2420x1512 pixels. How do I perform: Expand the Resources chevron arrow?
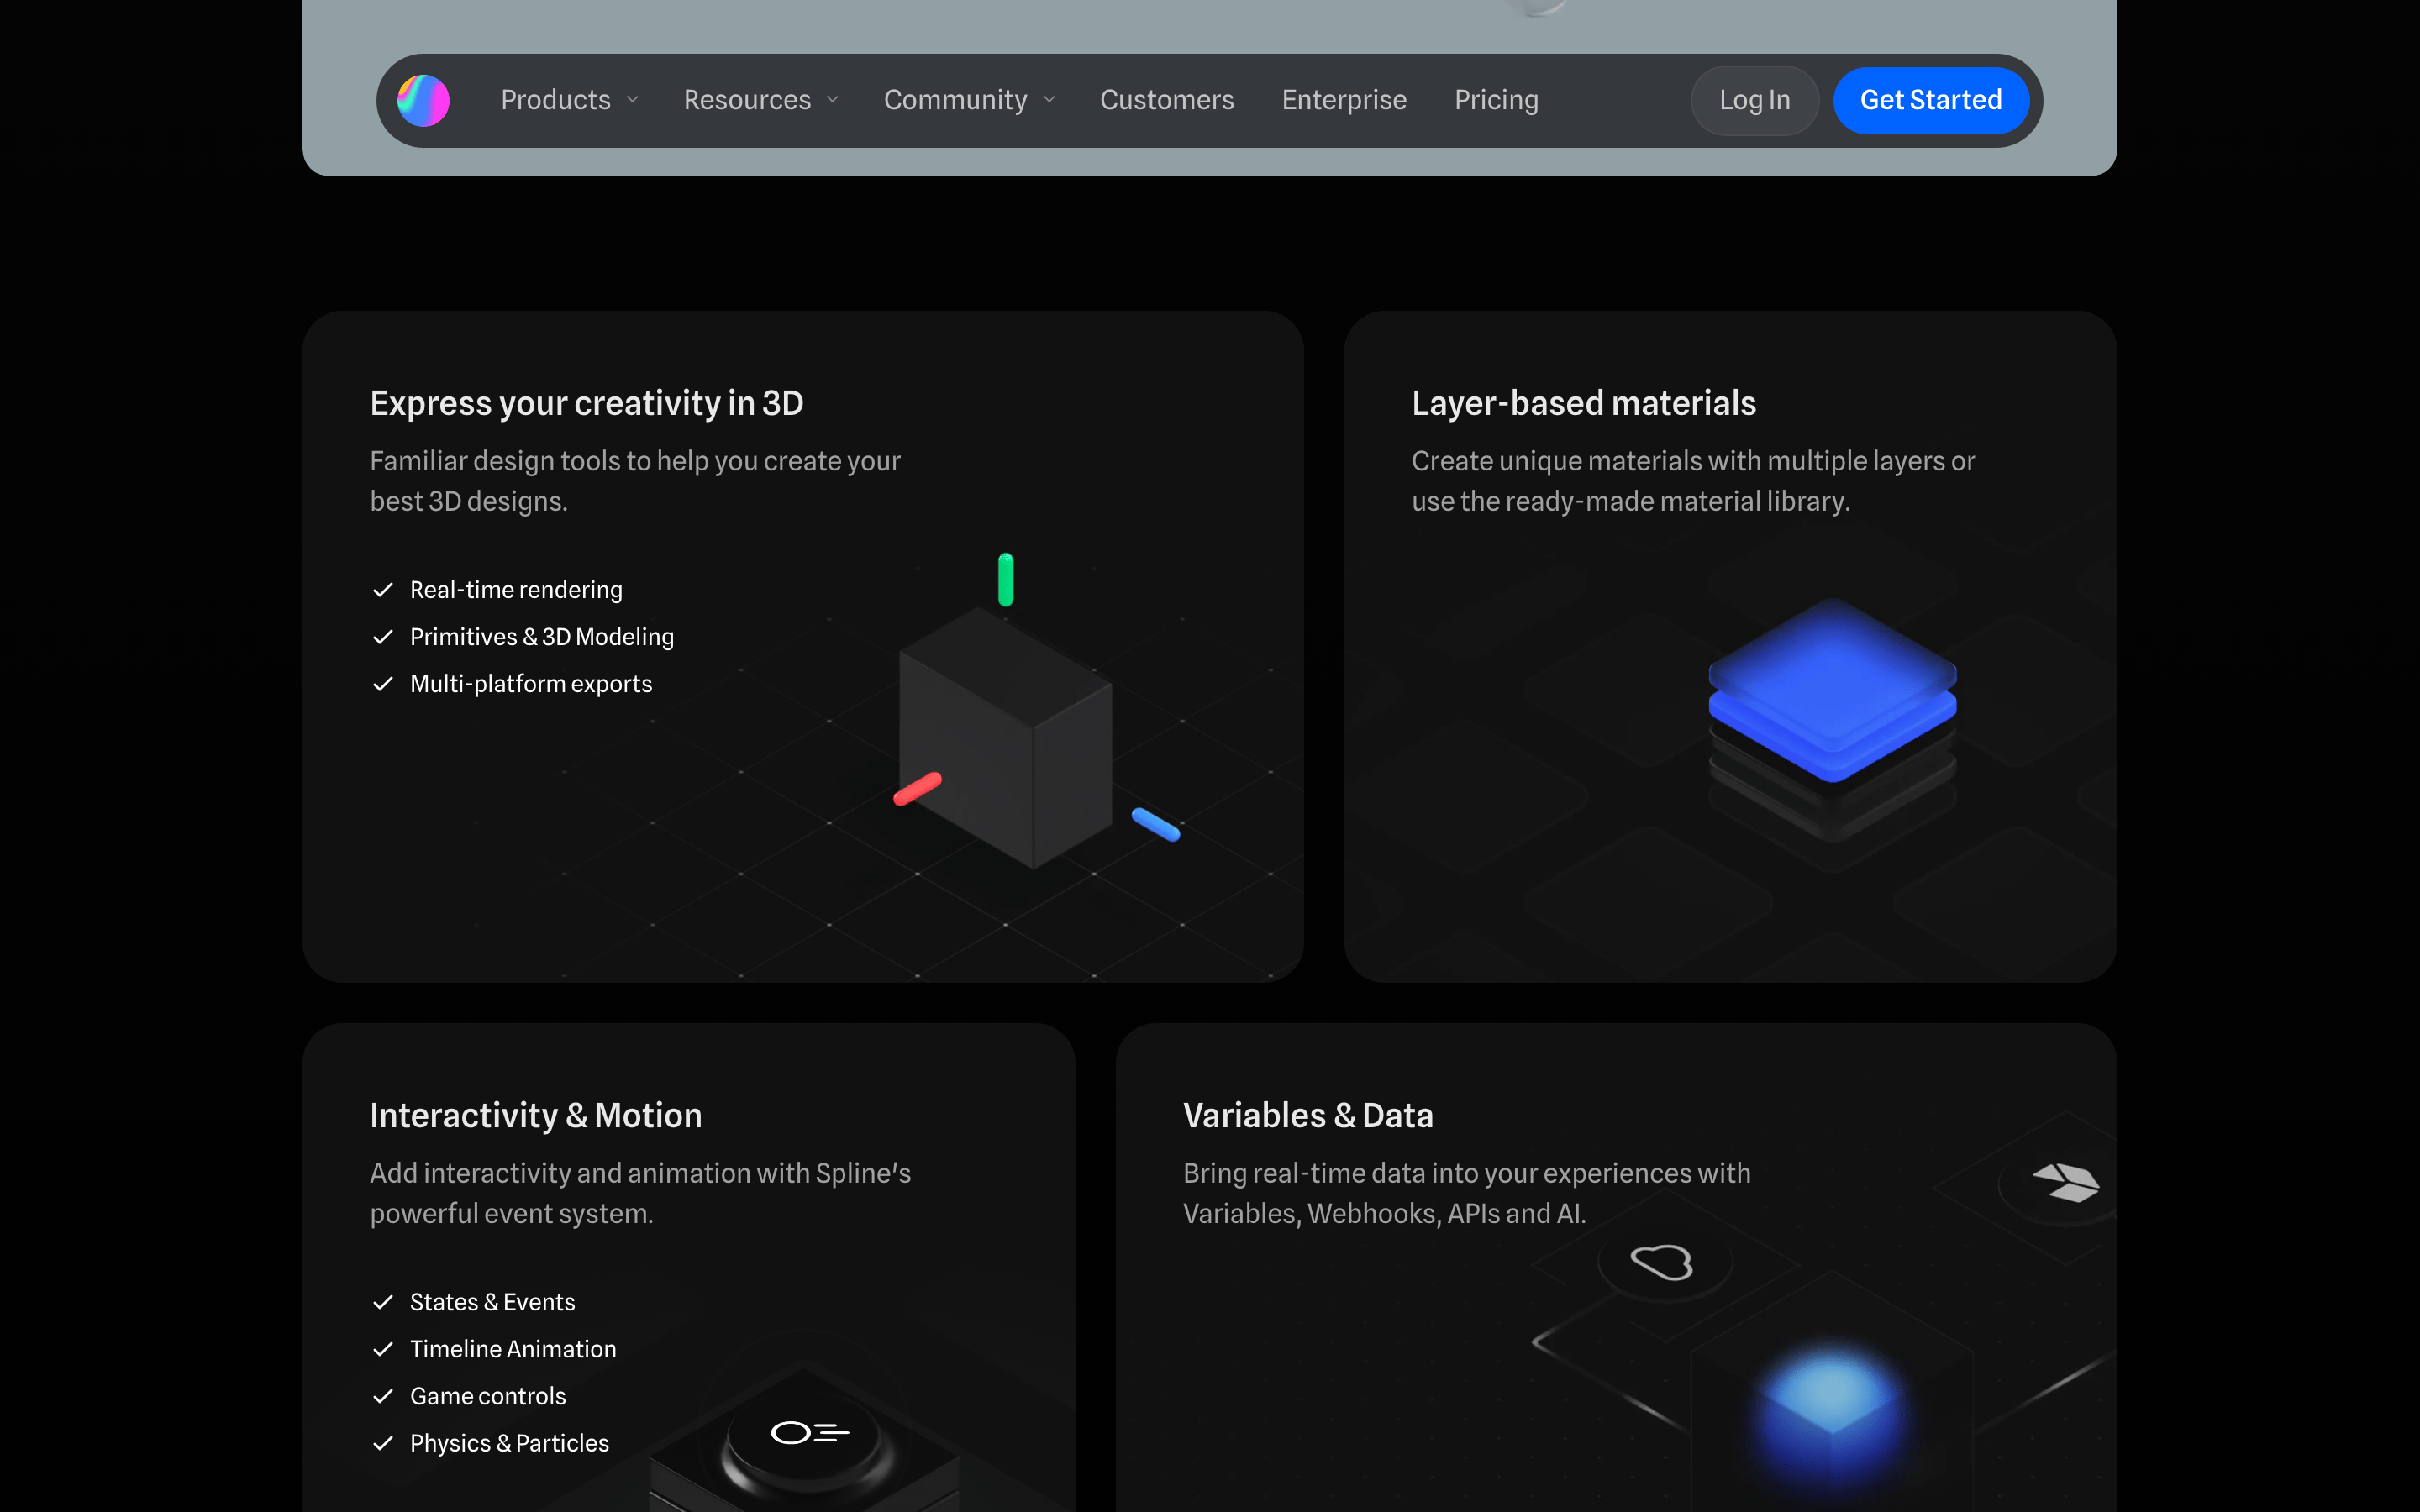coord(832,100)
